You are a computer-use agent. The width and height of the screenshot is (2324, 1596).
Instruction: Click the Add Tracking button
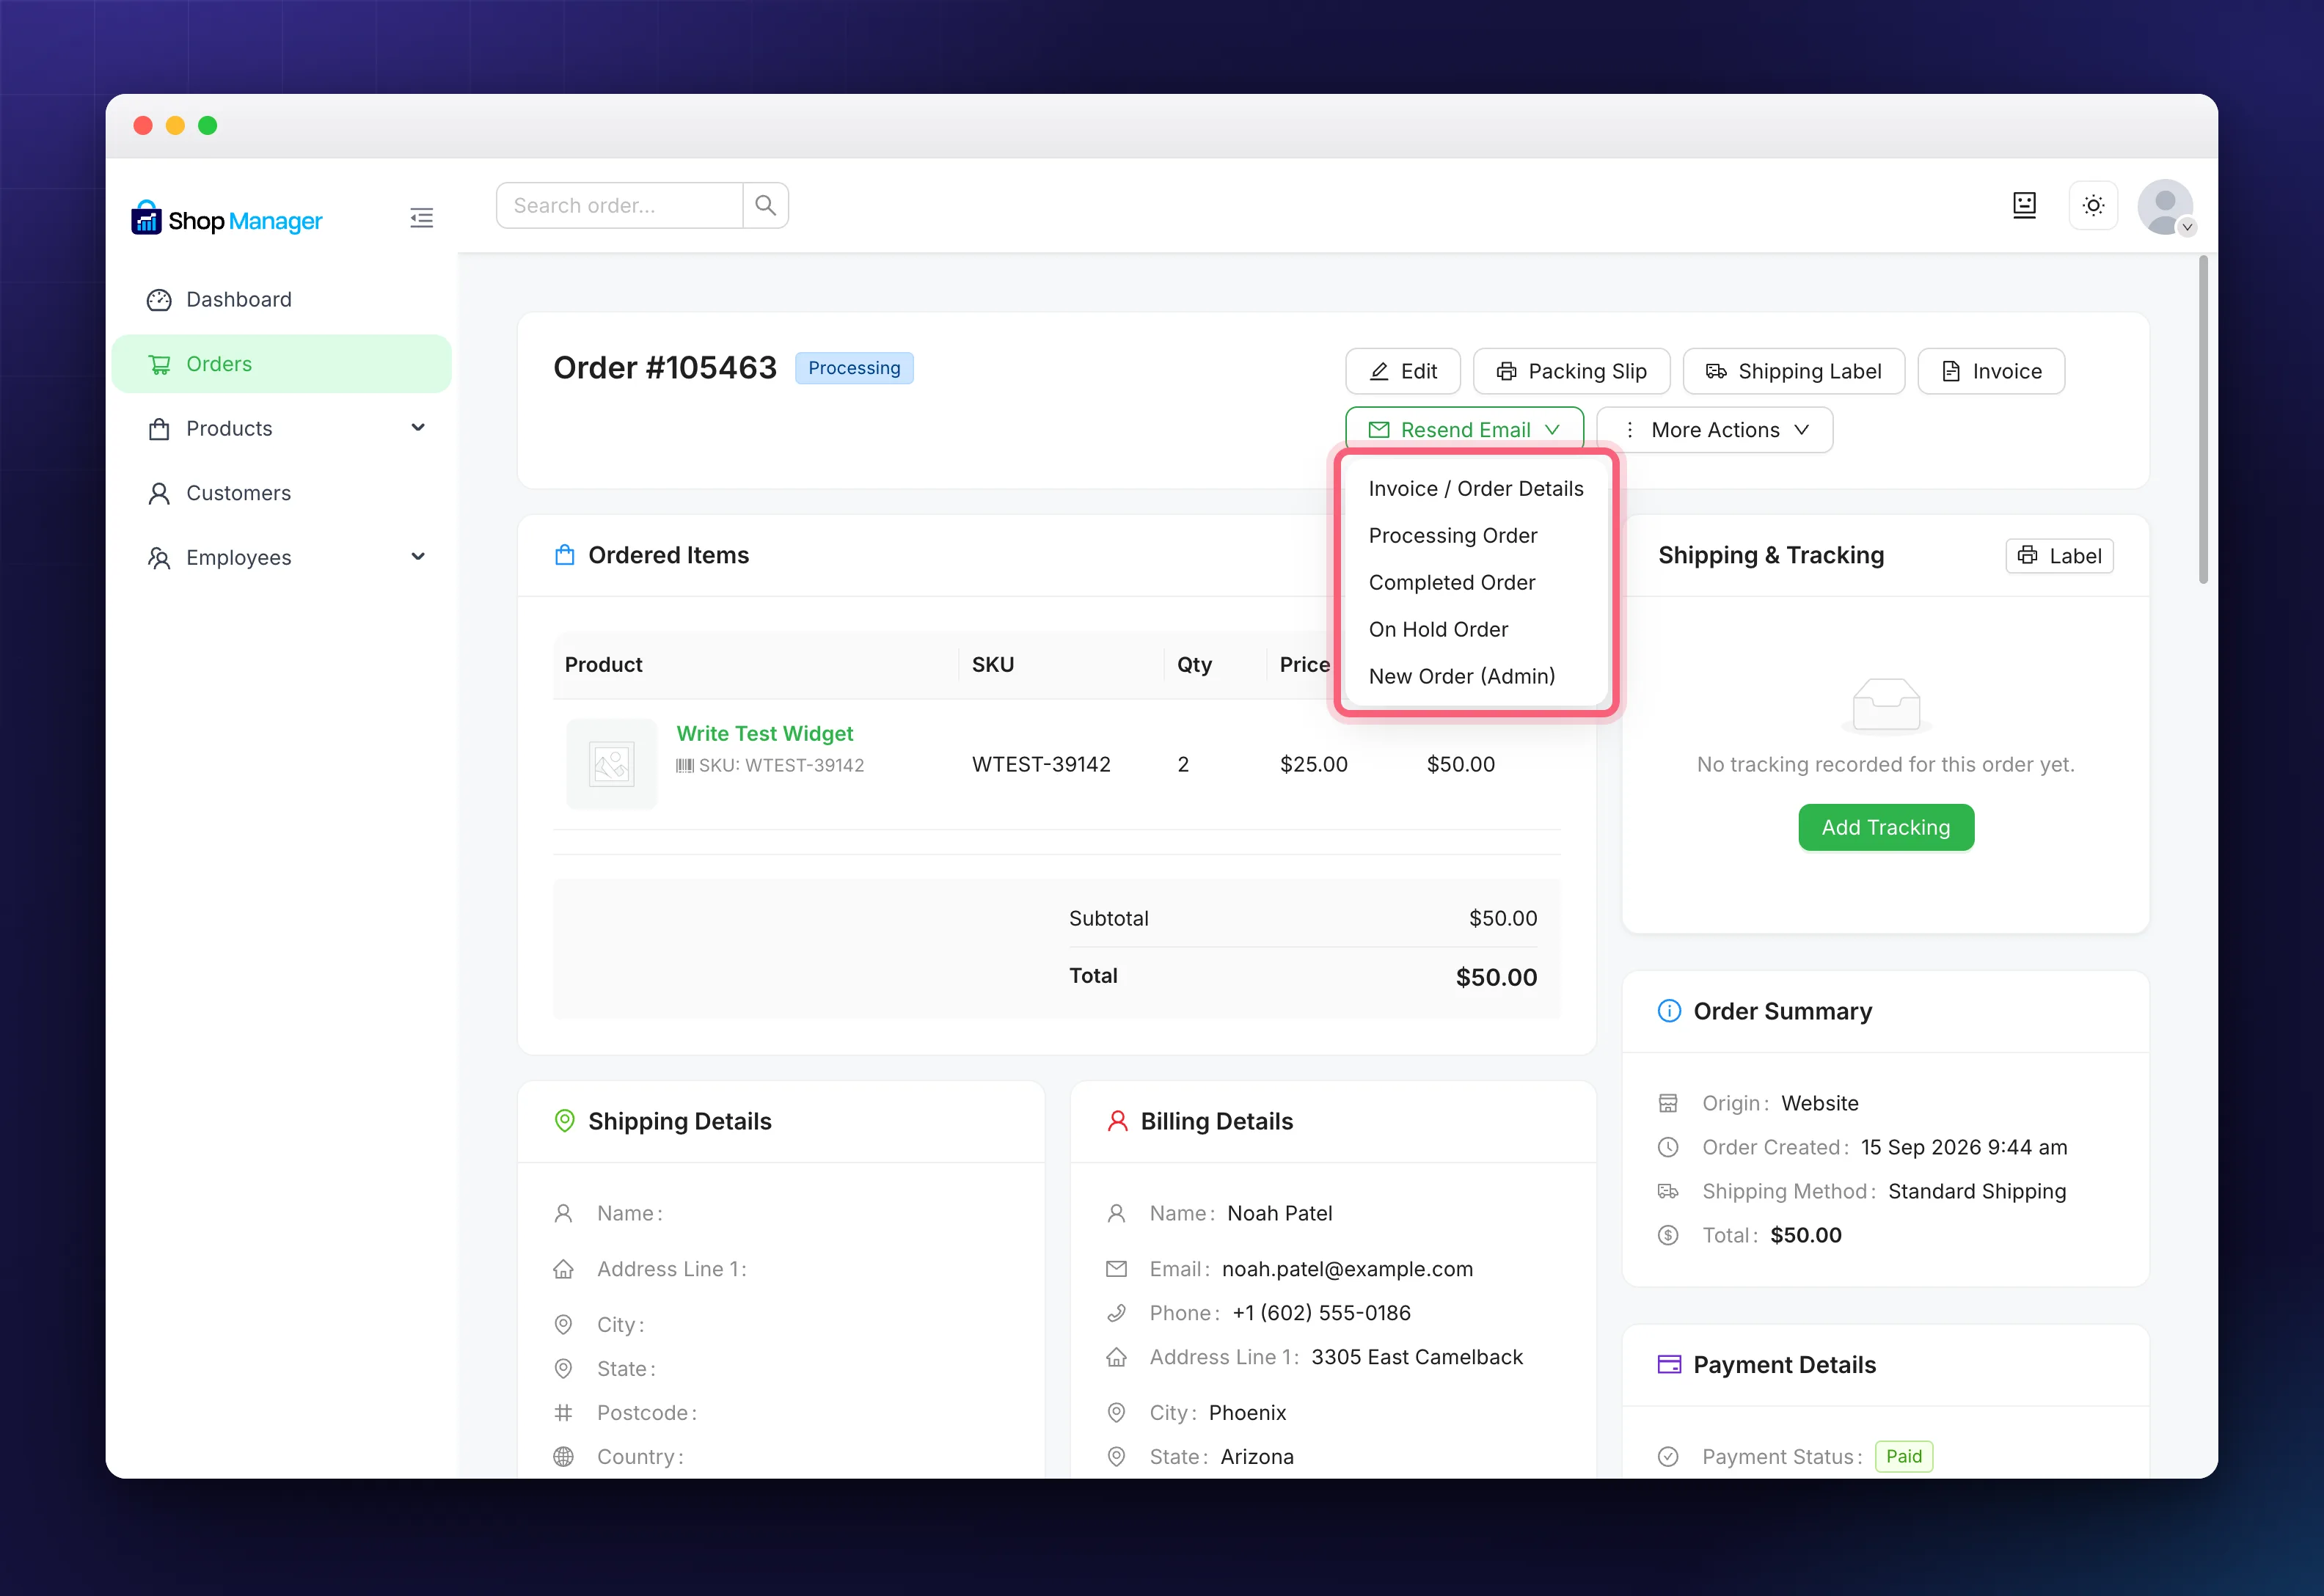tap(1885, 828)
